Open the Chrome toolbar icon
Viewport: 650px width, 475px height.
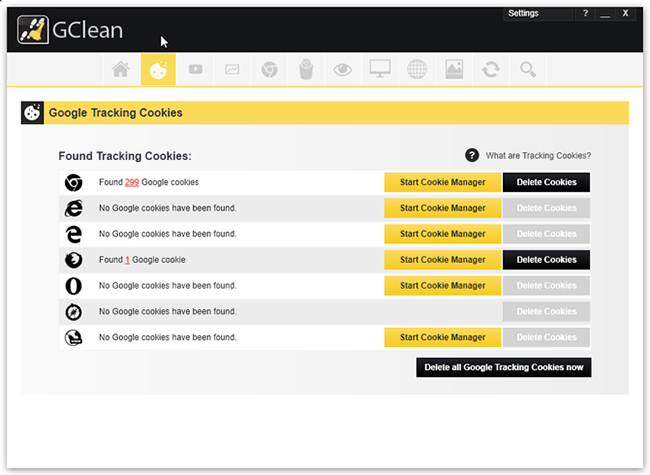pyautogui.click(x=269, y=69)
